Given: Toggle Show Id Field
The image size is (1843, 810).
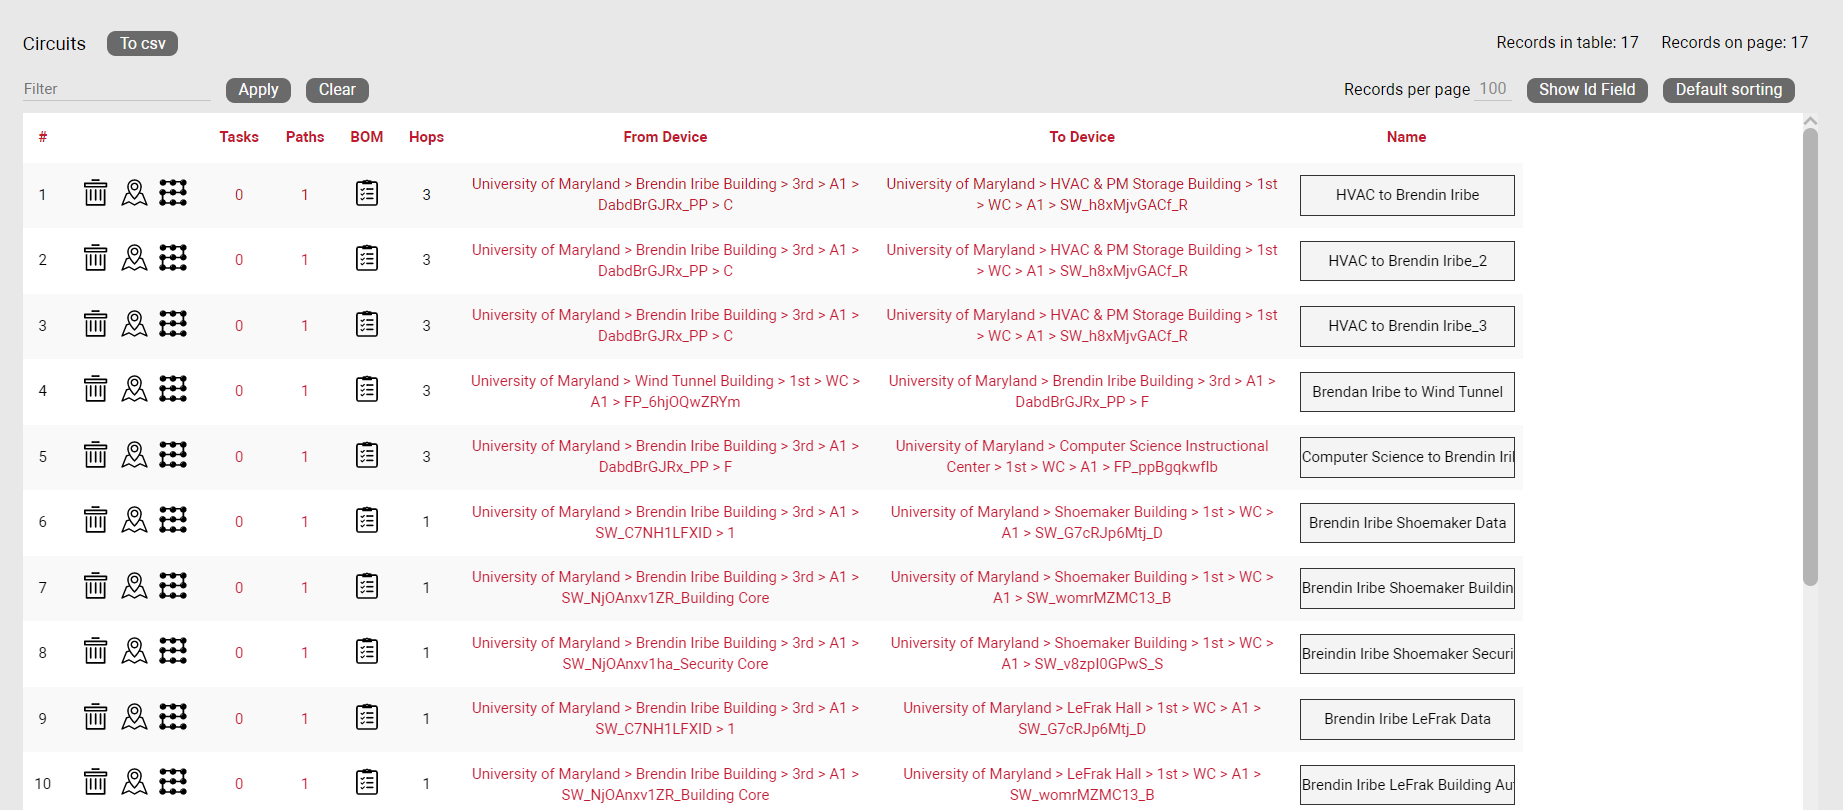Looking at the screenshot, I should tap(1586, 90).
